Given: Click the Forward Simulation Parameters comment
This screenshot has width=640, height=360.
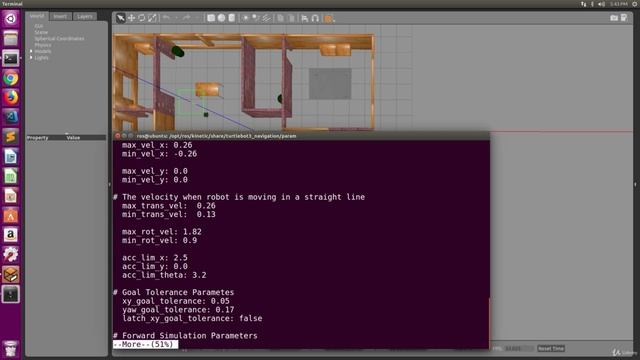Looking at the screenshot, I should (x=185, y=336).
